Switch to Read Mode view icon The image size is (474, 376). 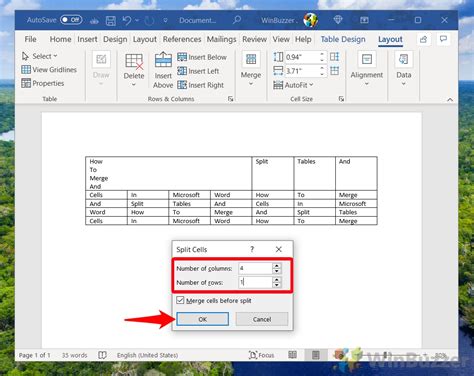click(292, 355)
